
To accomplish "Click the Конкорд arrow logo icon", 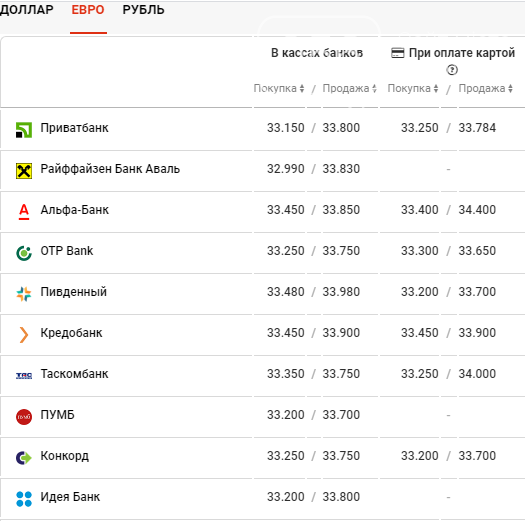I will coord(24,458).
